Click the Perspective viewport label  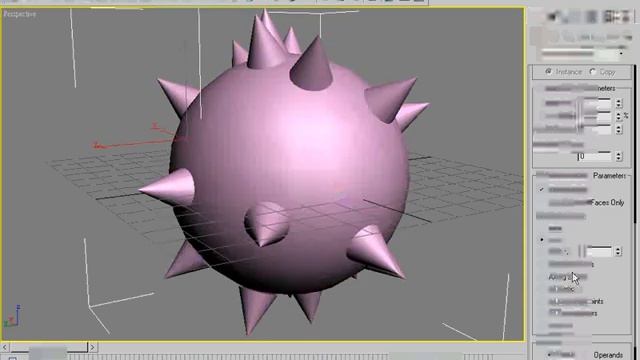20,14
